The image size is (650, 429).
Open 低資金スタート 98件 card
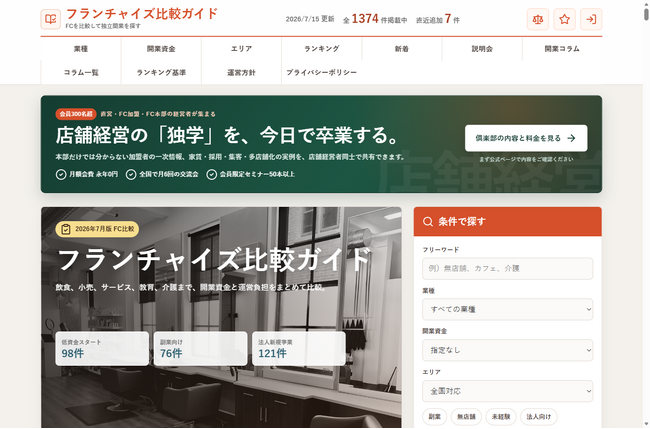click(102, 349)
